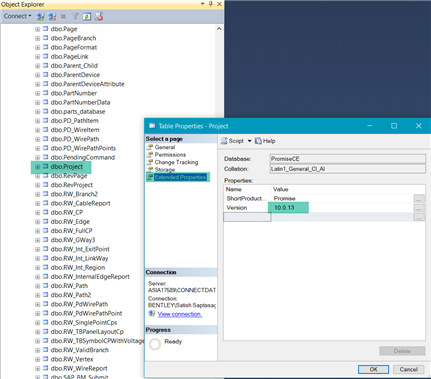Toggle the Object Explorer auto-hide pin
Screen dimensions: 431x379
211,4
